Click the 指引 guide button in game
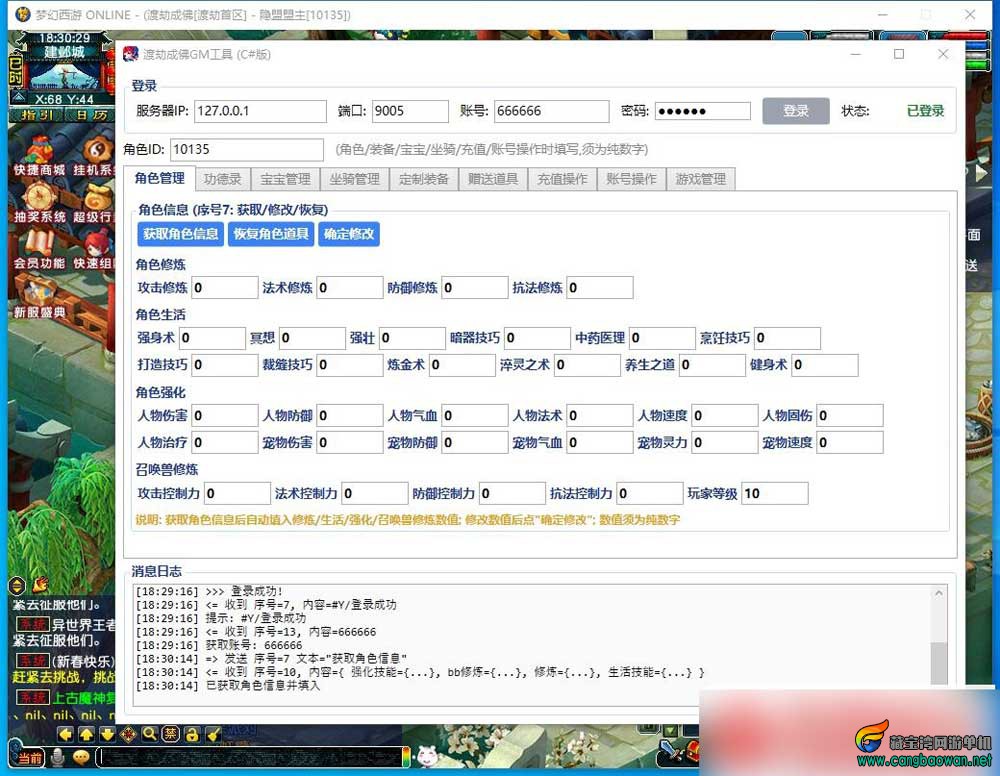Screen dimensions: 1000x776 (x=37, y=115)
